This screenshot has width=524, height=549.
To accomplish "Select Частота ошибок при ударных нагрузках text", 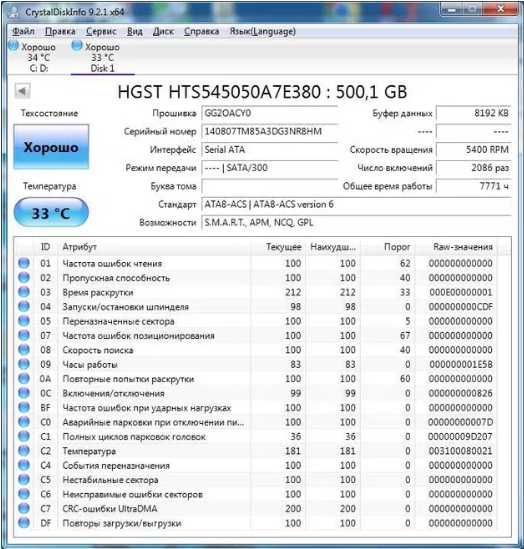I will pyautogui.click(x=147, y=408).
